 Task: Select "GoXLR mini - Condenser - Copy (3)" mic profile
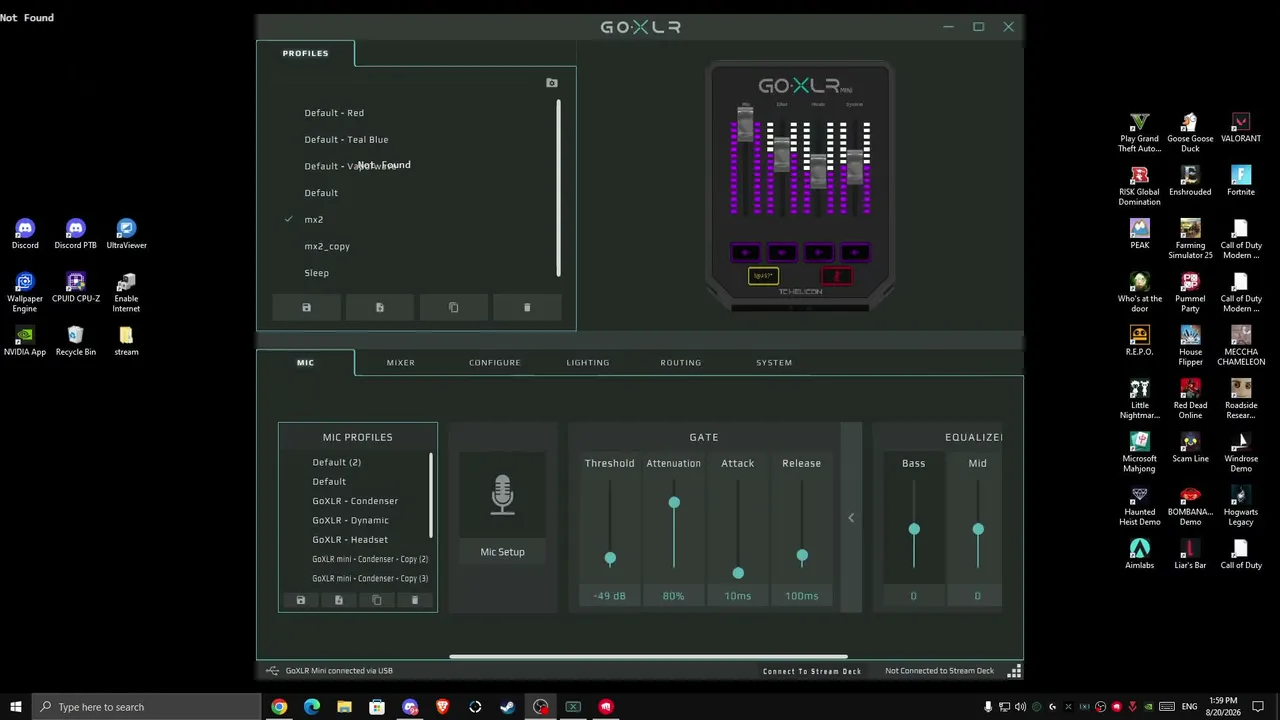pyautogui.click(x=370, y=579)
